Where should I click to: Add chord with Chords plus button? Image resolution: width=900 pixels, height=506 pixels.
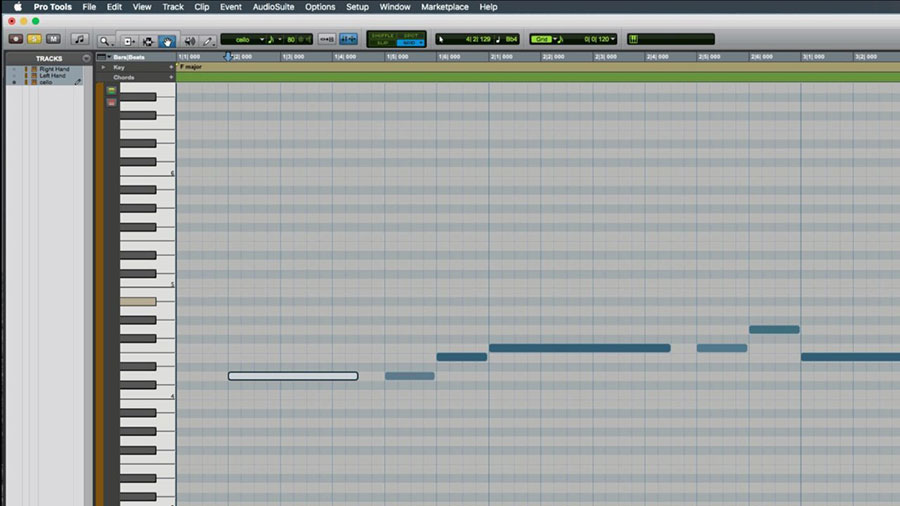click(171, 77)
